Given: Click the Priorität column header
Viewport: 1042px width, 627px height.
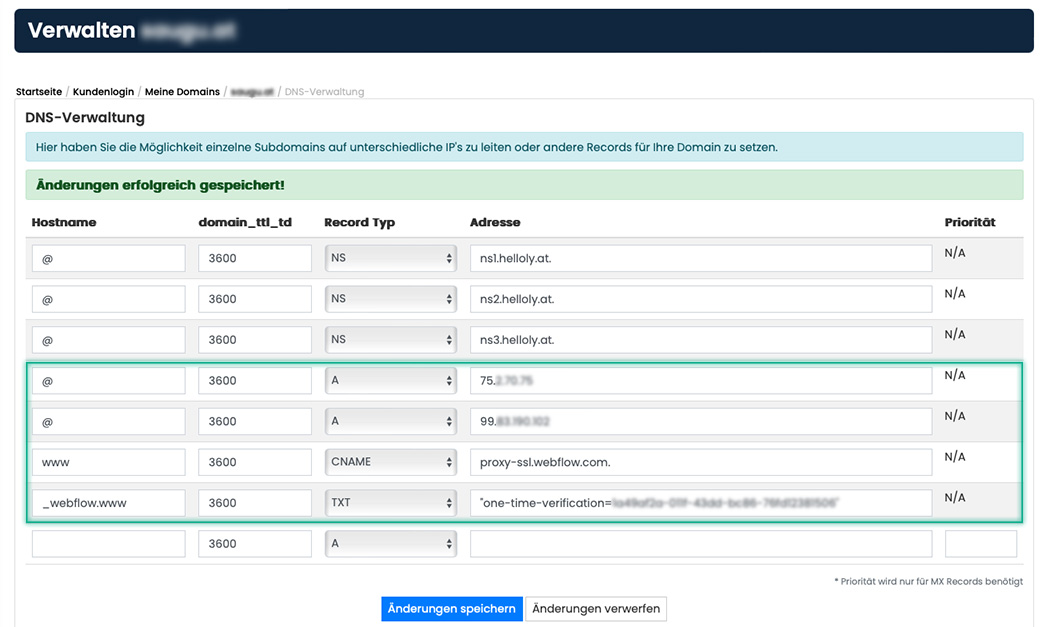Looking at the screenshot, I should (x=970, y=223).
